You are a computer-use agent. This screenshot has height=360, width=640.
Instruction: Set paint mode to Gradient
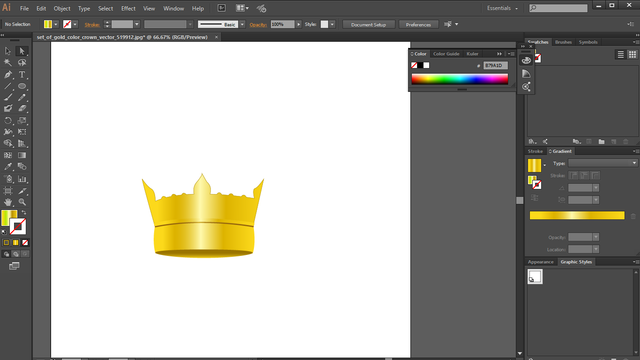pos(16,242)
